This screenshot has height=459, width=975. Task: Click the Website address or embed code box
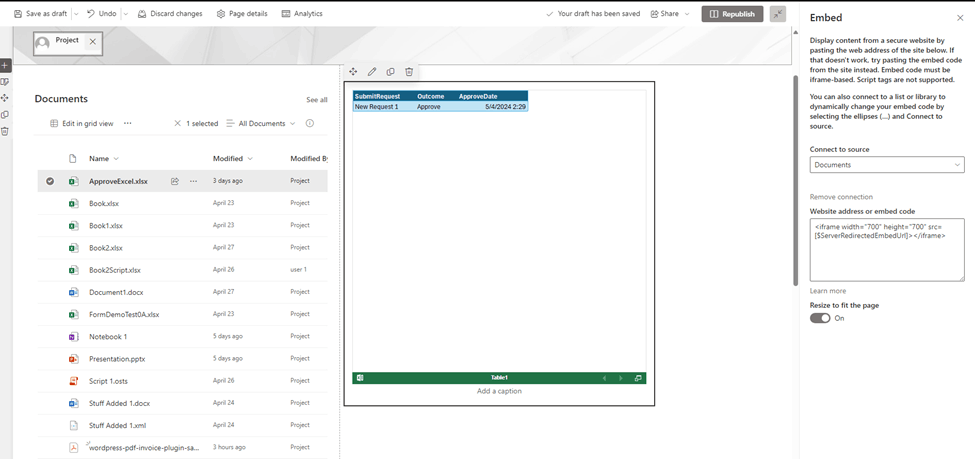(887, 249)
